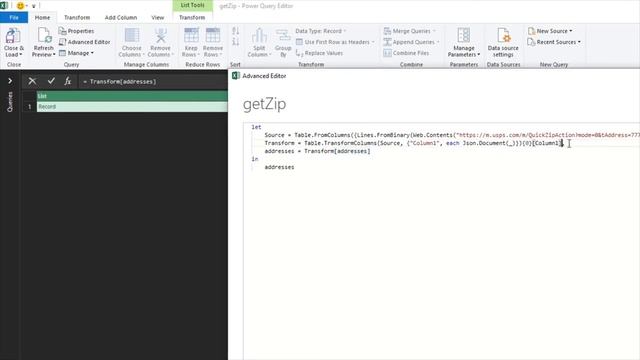640x360 pixels.
Task: Click the Split Column icon
Action: [259, 36]
